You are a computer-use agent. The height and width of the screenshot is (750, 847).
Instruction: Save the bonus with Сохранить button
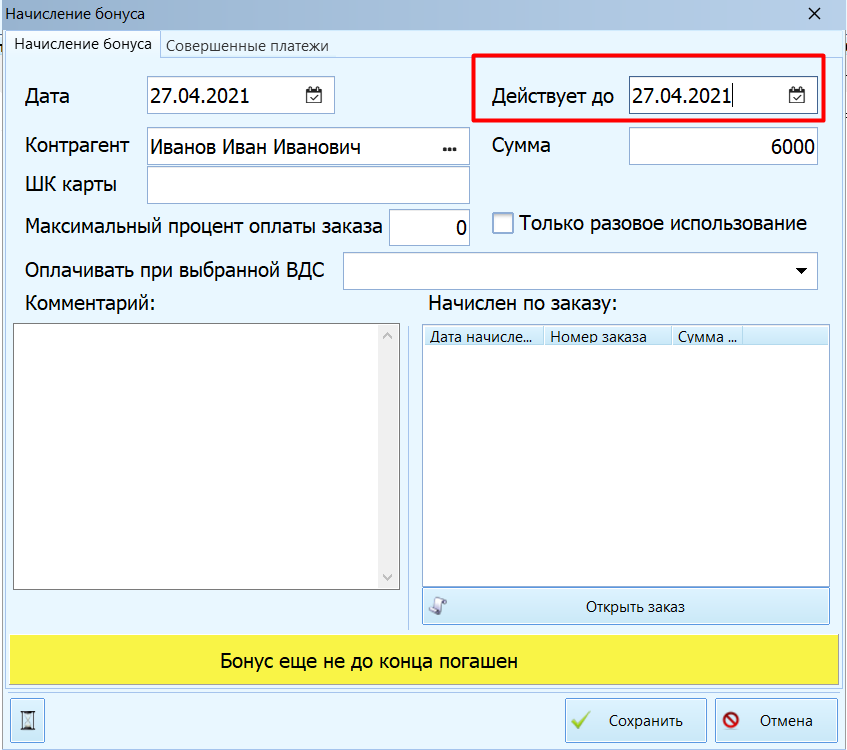click(x=636, y=721)
